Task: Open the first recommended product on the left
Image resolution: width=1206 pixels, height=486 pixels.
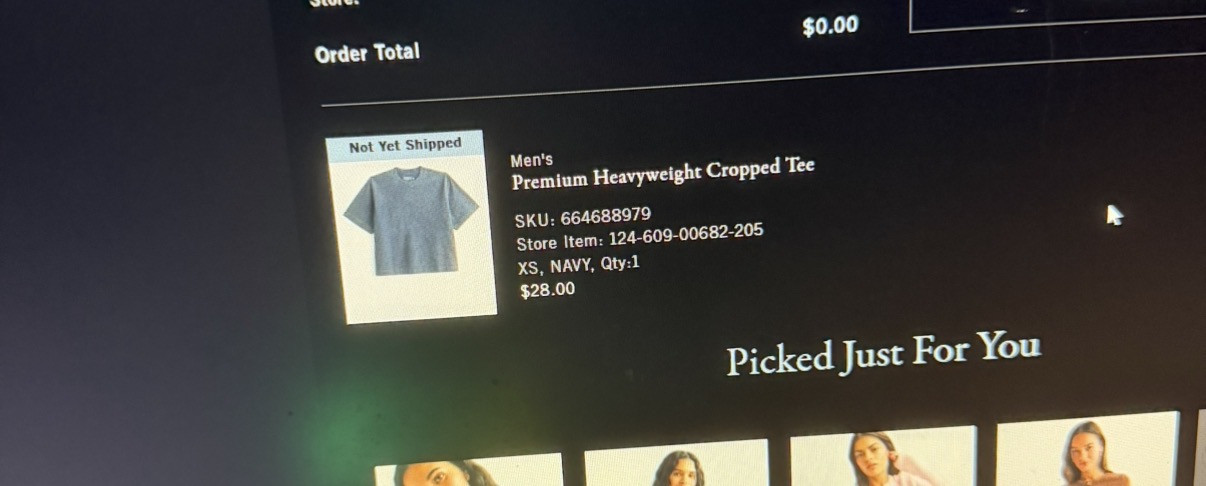Action: pos(469,470)
